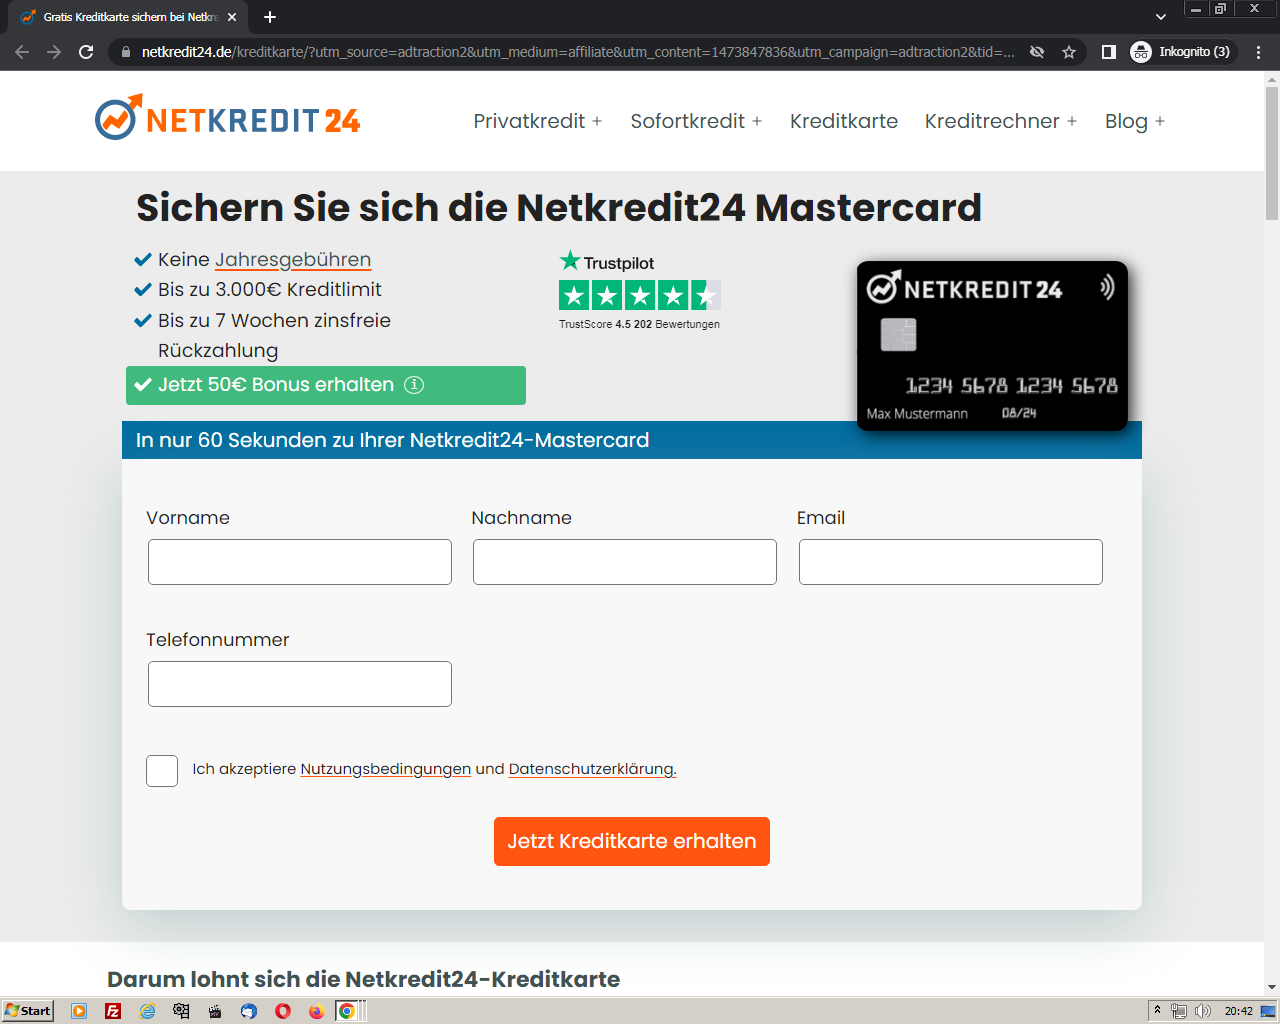Open the Inkognito profile indicator
The height and width of the screenshot is (1024, 1280).
coord(1181,52)
